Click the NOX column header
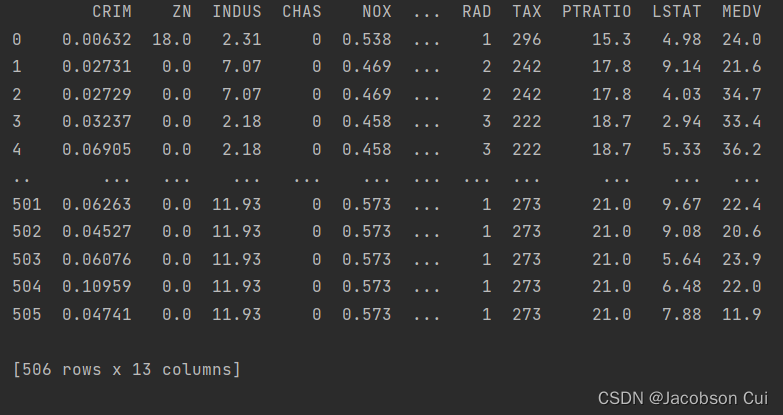The image size is (783, 415). point(377,12)
